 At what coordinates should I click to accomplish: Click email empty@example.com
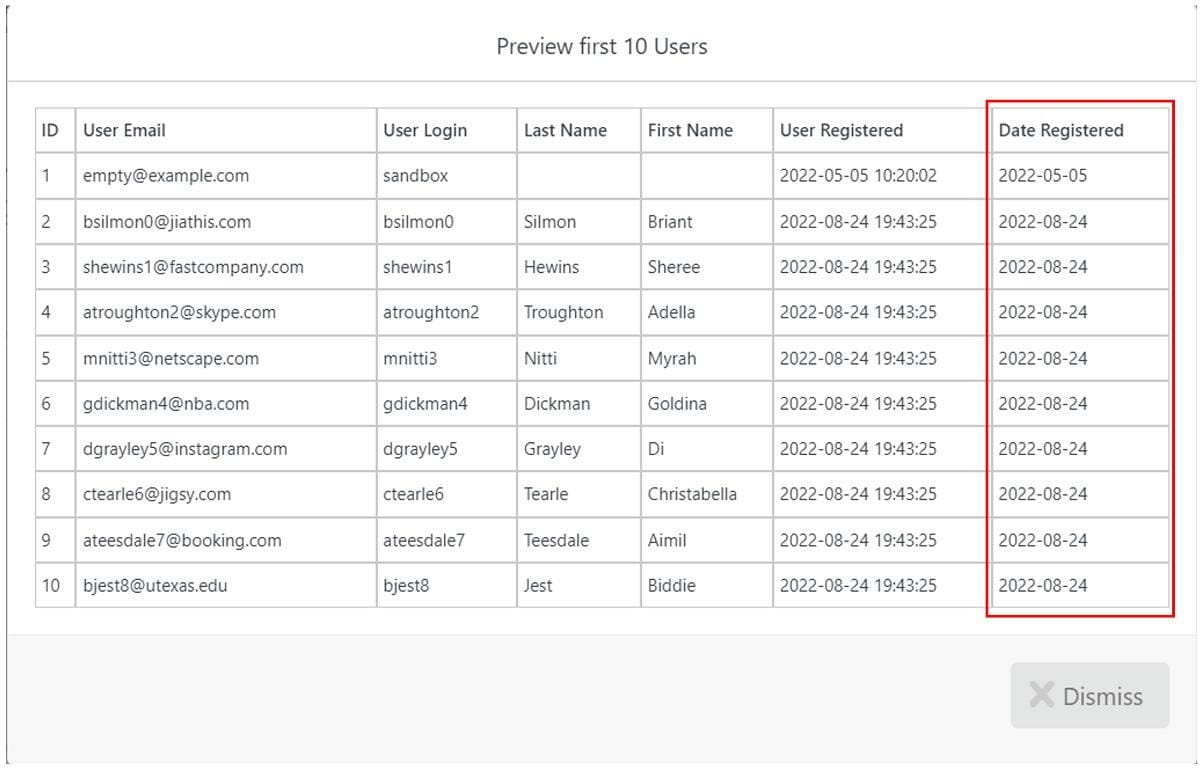pos(166,176)
